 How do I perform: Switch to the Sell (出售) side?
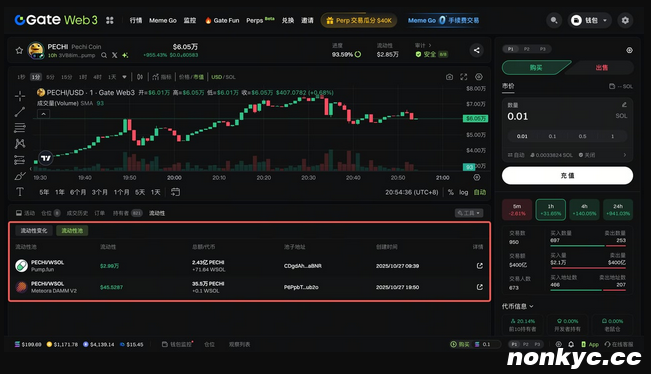tap(602, 67)
